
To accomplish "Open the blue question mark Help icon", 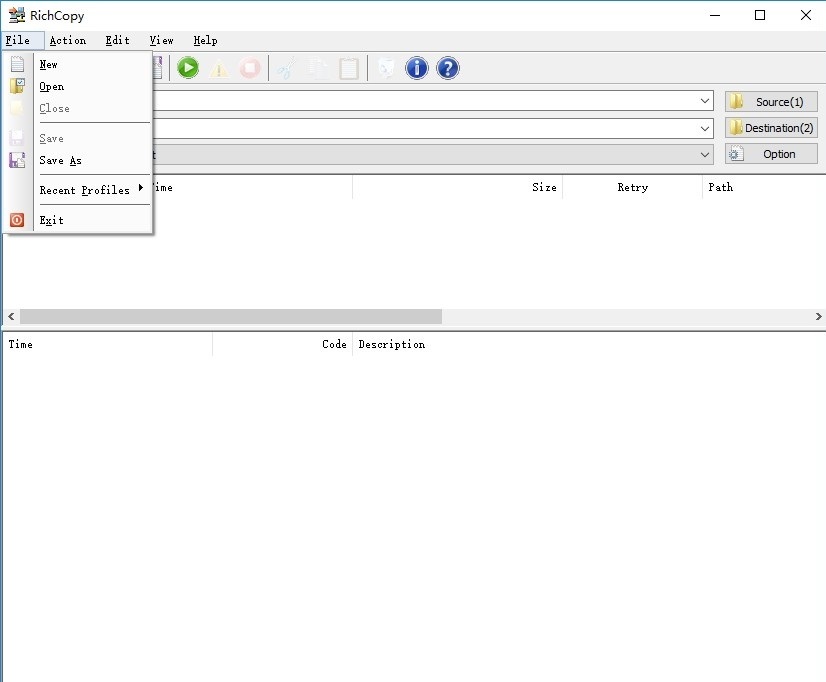I will [448, 68].
